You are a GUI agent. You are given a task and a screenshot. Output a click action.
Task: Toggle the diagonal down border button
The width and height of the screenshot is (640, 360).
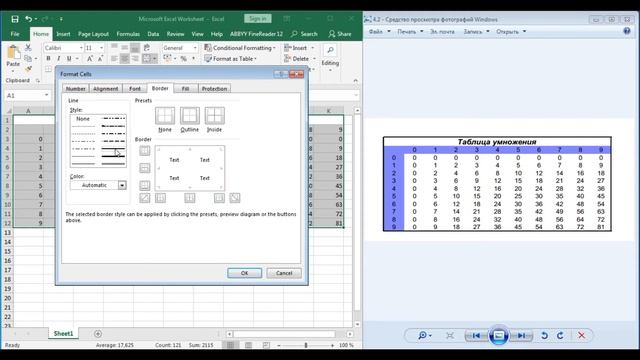235,198
